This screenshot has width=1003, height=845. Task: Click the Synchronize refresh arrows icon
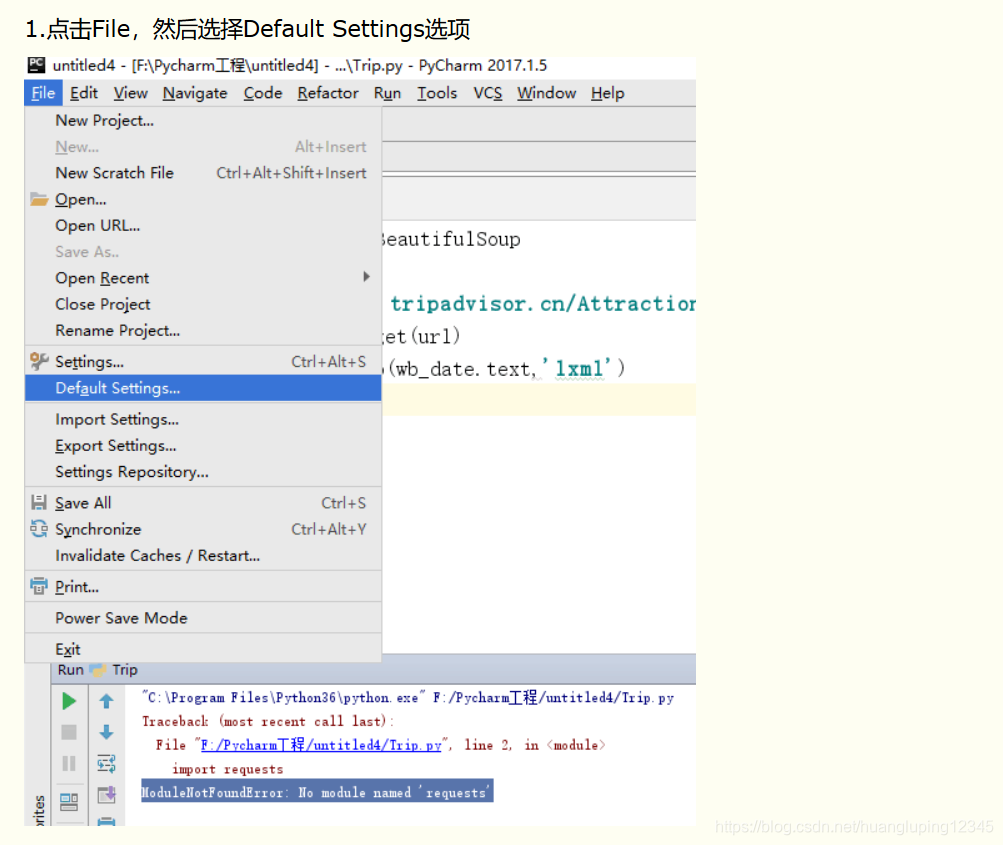[39, 528]
